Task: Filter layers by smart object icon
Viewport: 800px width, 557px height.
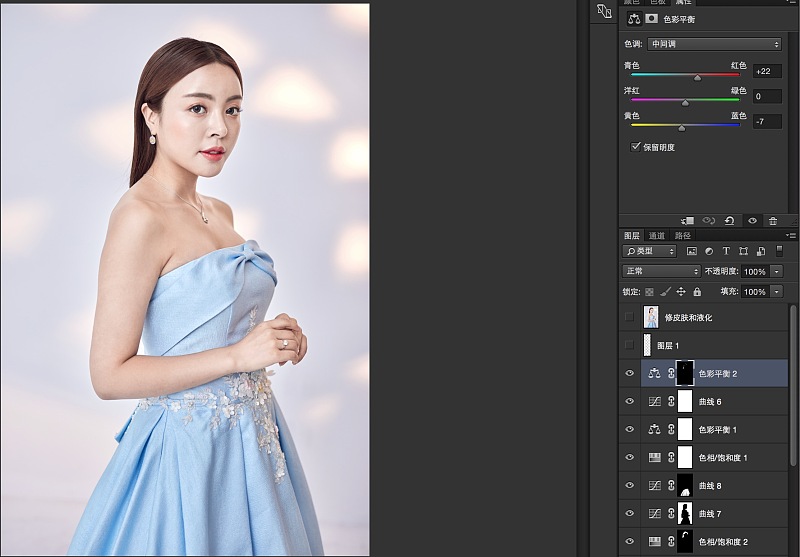Action: pos(761,251)
